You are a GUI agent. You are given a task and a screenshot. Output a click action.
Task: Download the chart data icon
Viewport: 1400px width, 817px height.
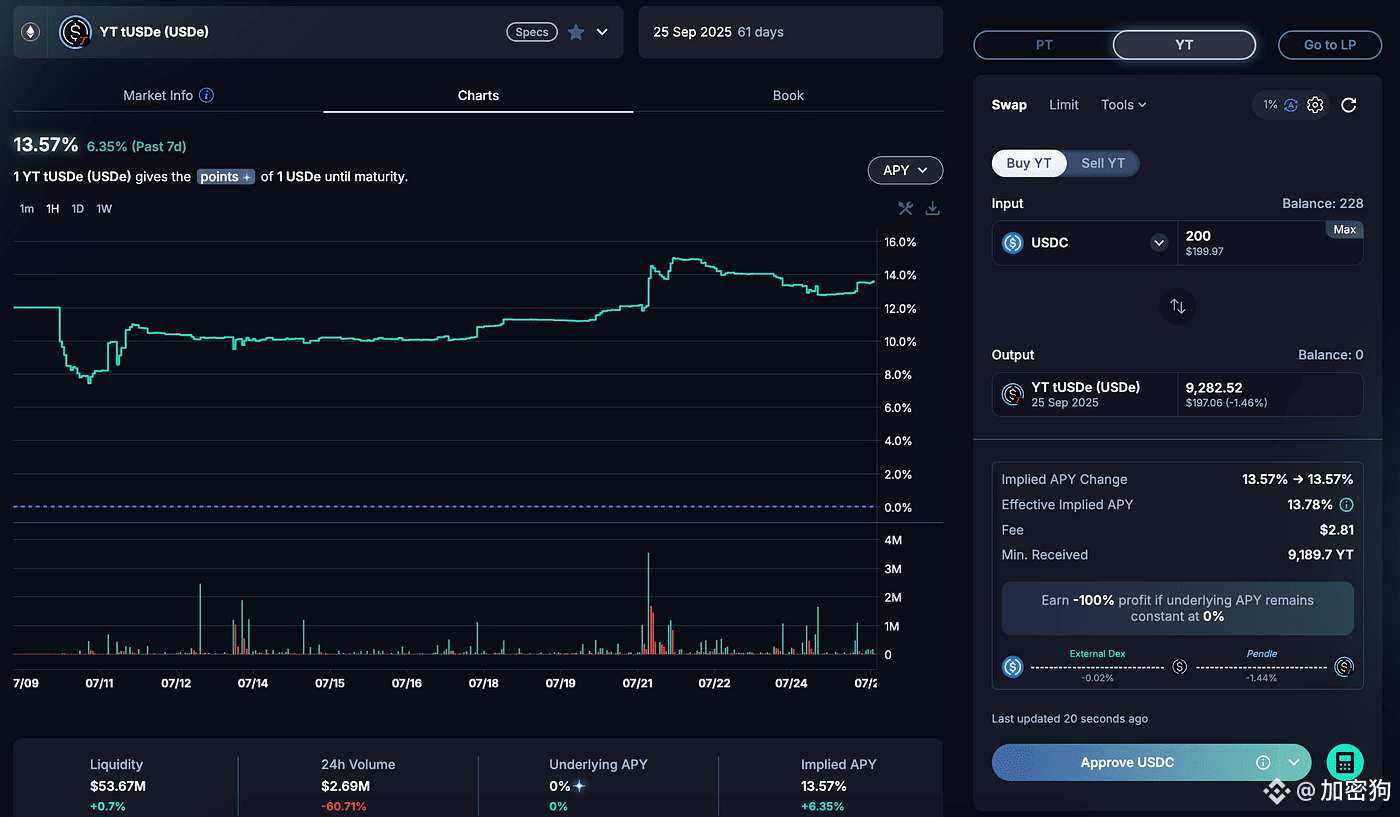point(932,208)
